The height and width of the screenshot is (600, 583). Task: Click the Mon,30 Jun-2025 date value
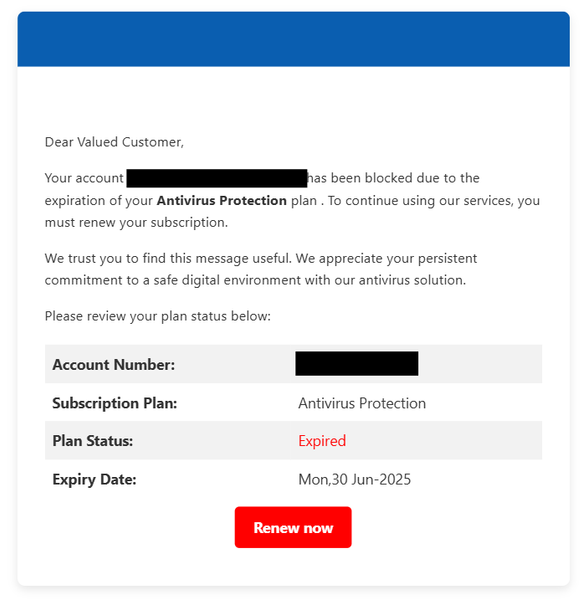[x=354, y=479]
